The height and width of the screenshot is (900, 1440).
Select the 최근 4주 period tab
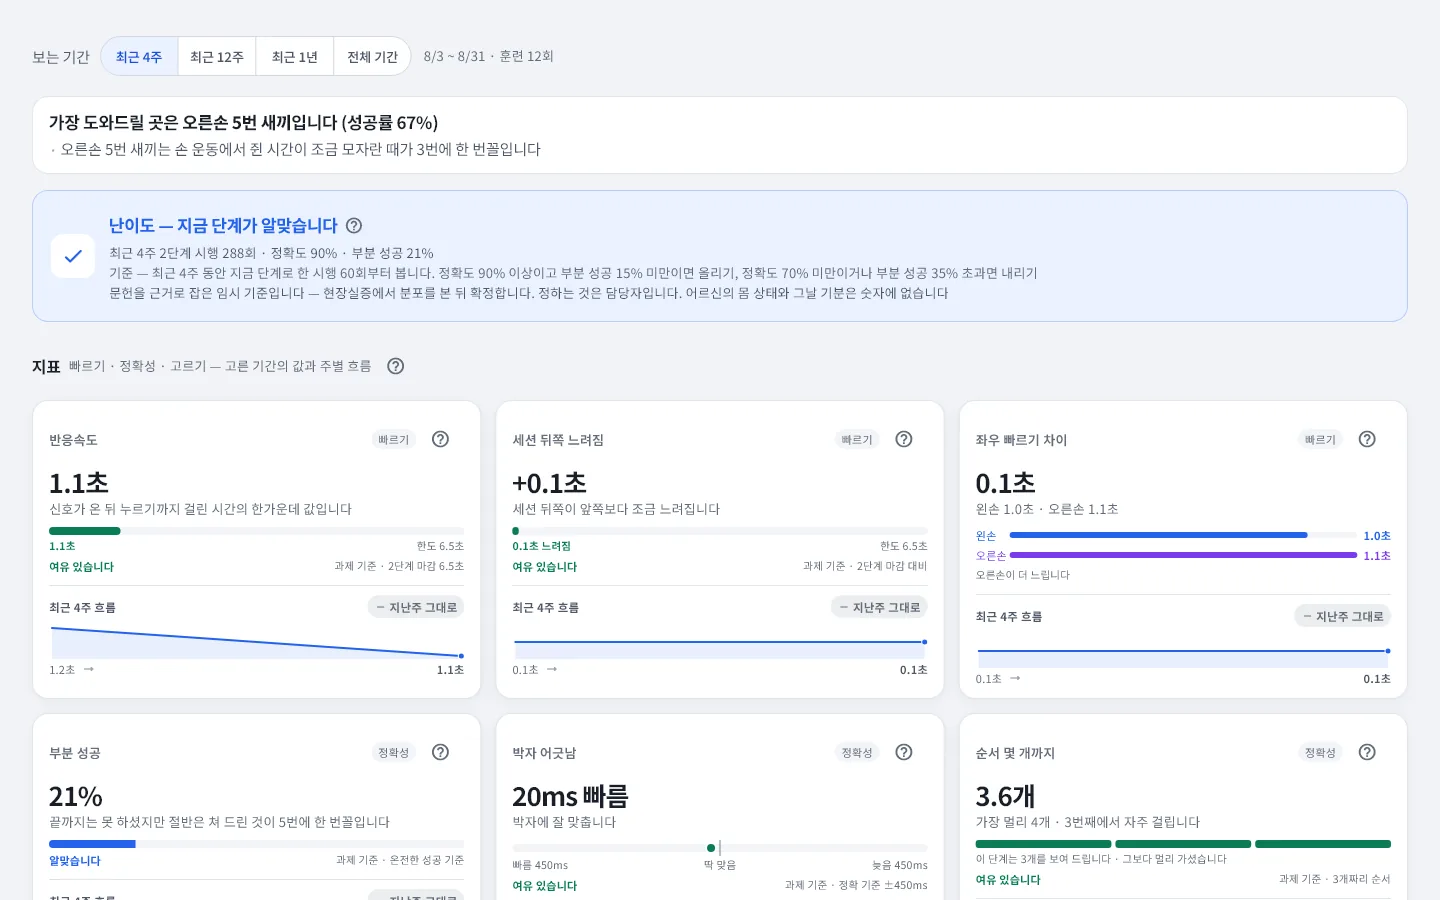click(139, 57)
